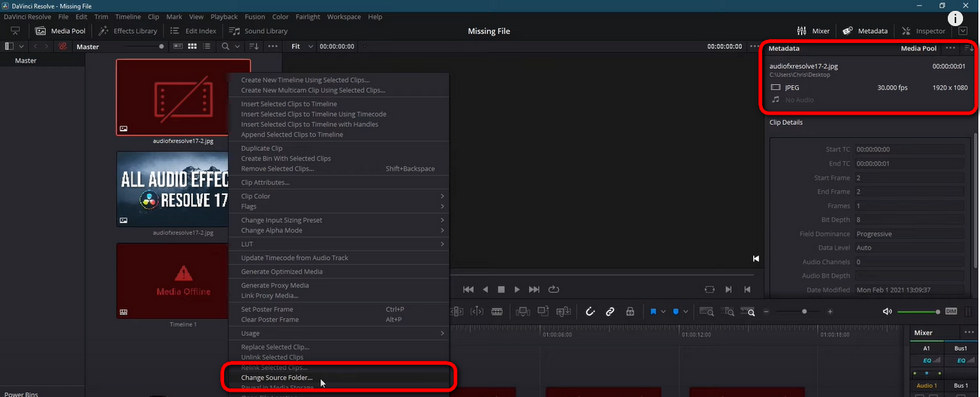Switch media pool to thumbnail grid view

point(192,46)
